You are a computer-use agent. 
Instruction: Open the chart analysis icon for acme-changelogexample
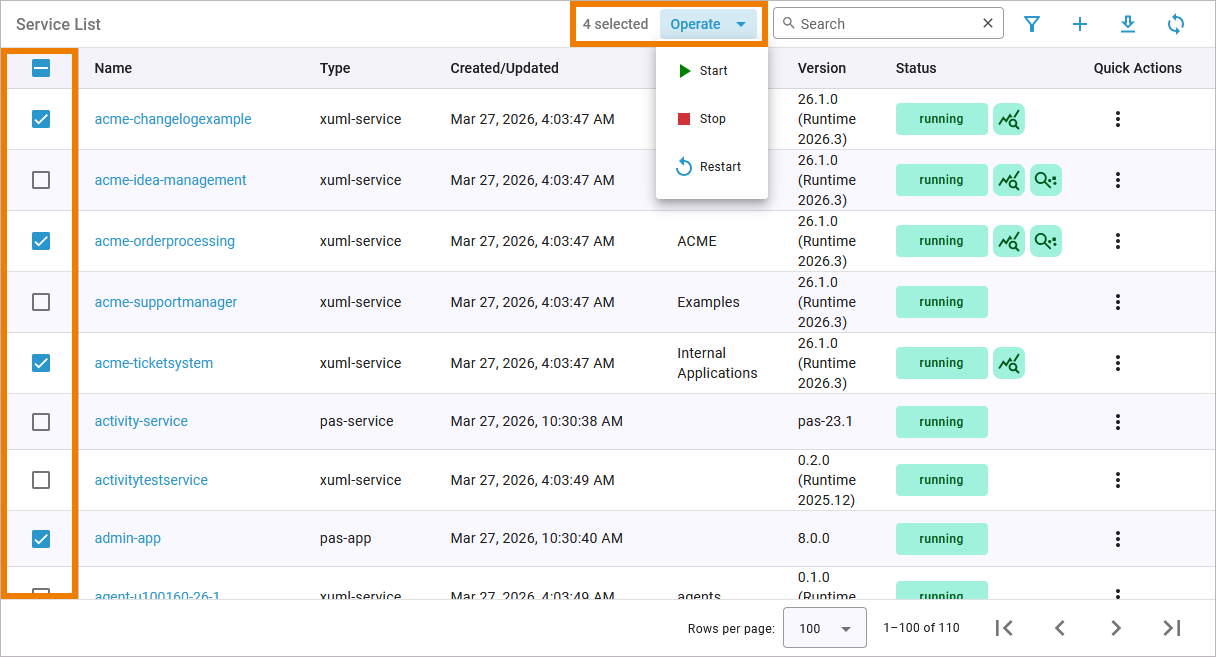(x=1009, y=119)
